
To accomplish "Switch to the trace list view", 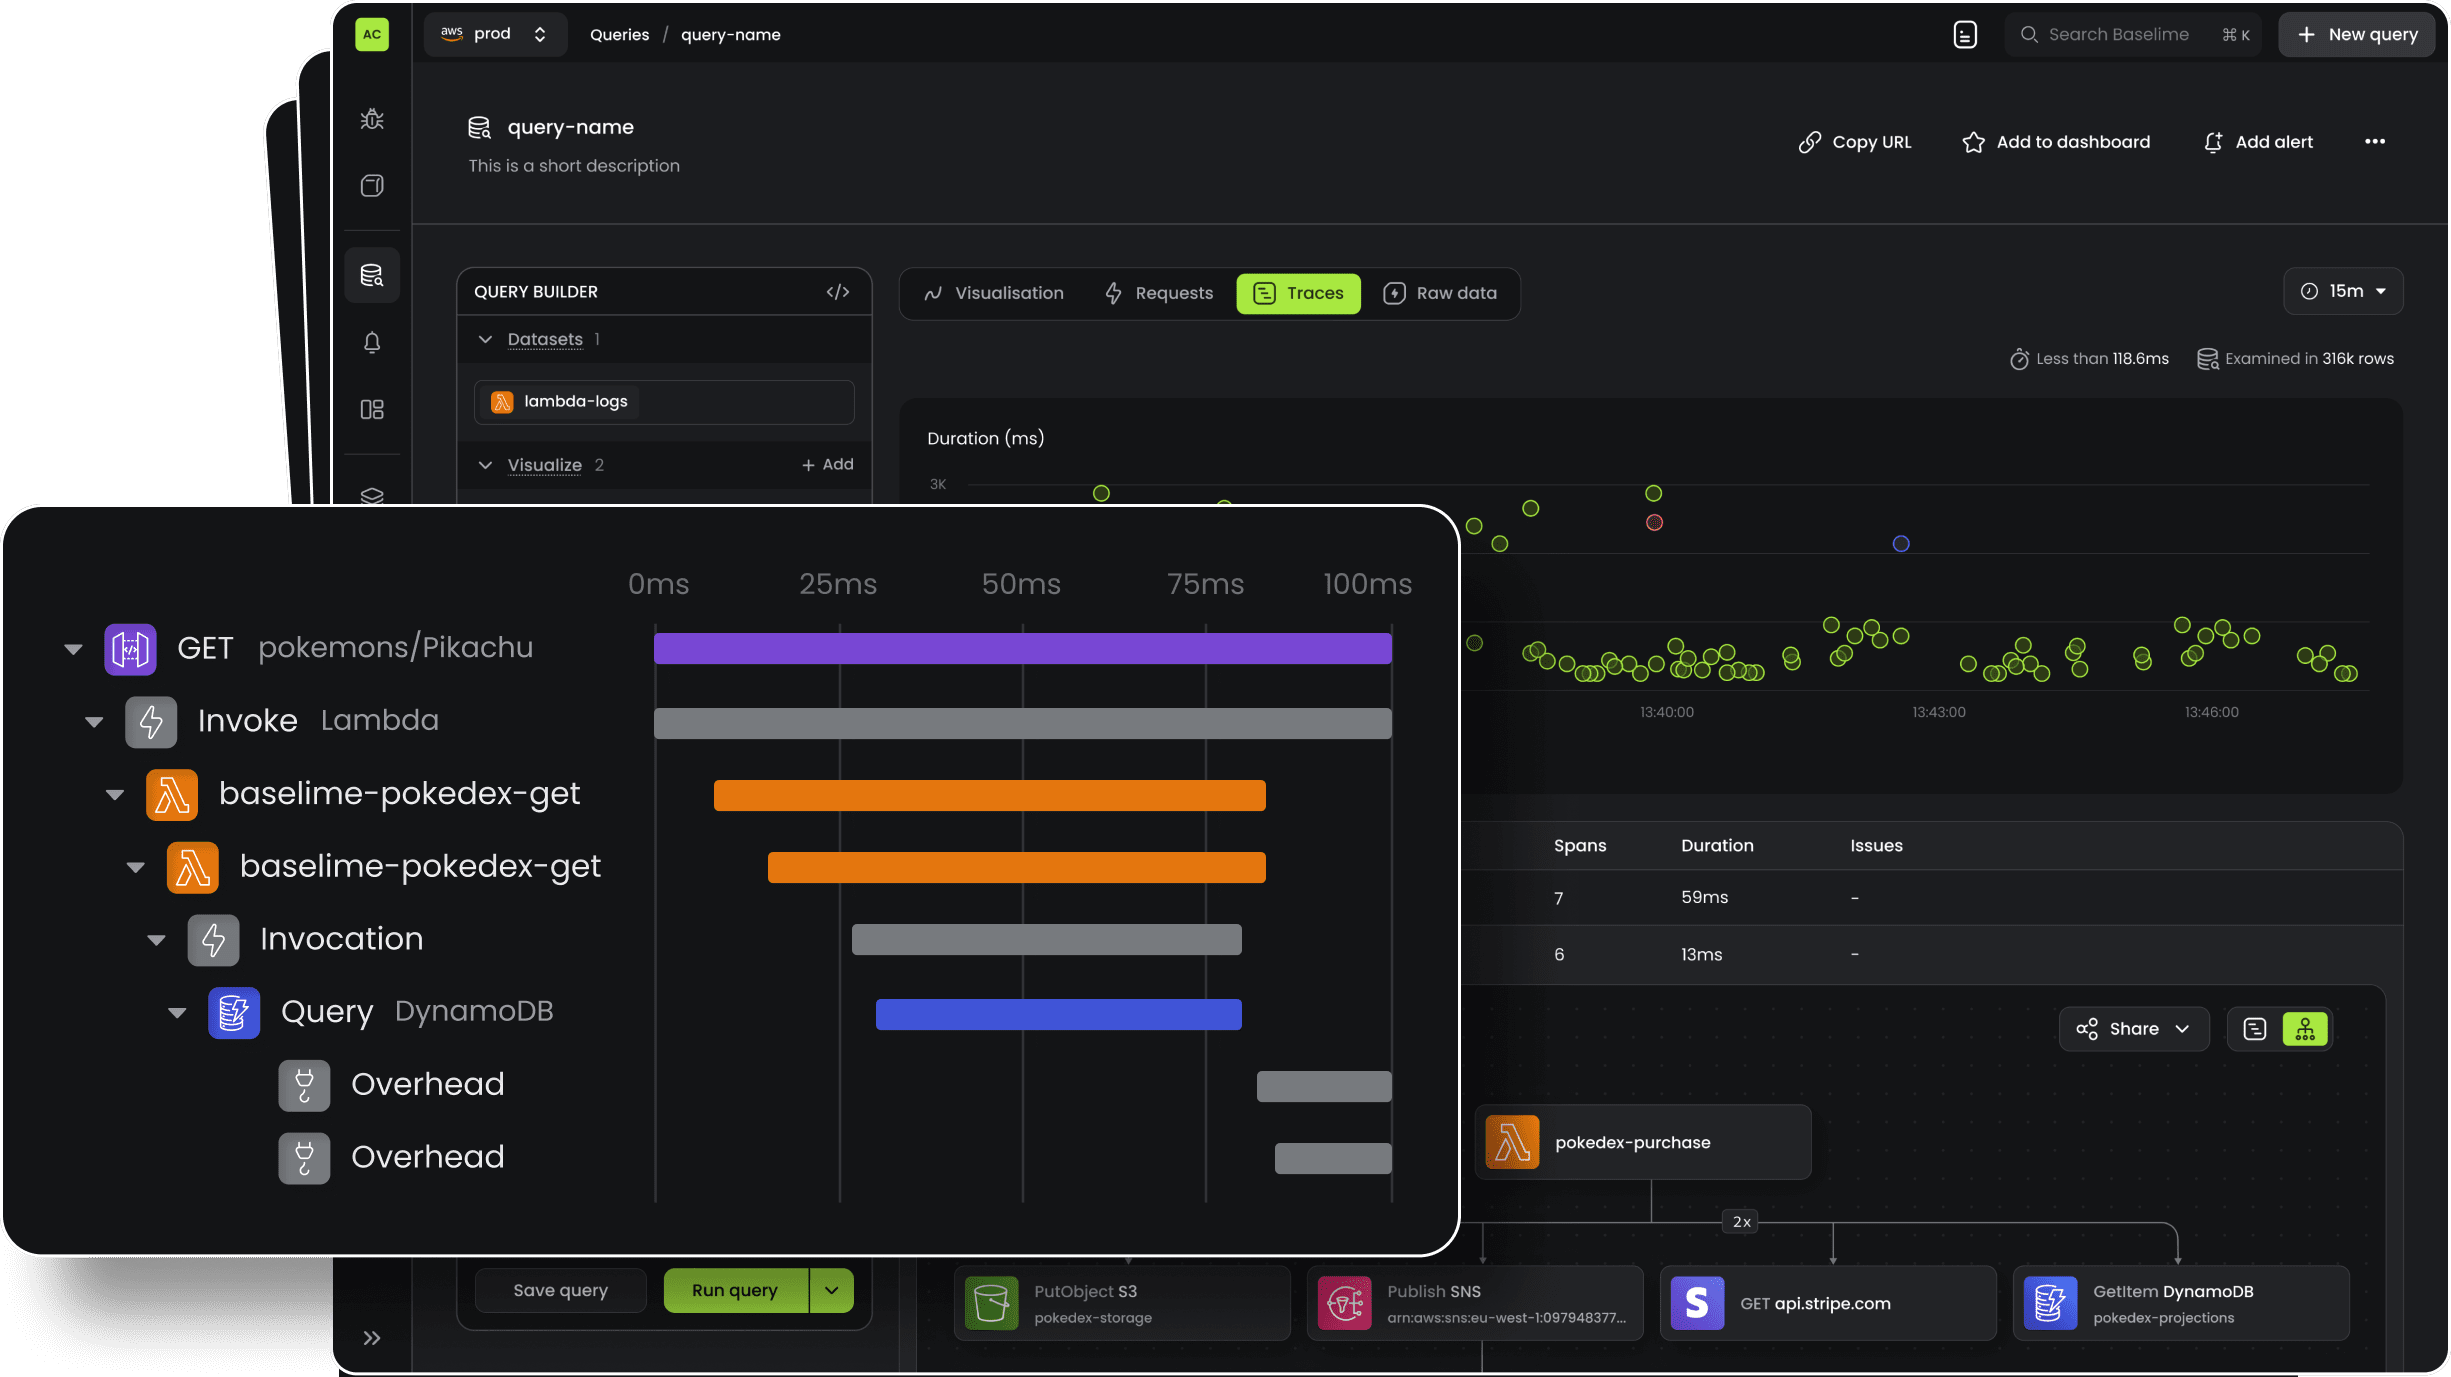I will pyautogui.click(x=2255, y=1028).
